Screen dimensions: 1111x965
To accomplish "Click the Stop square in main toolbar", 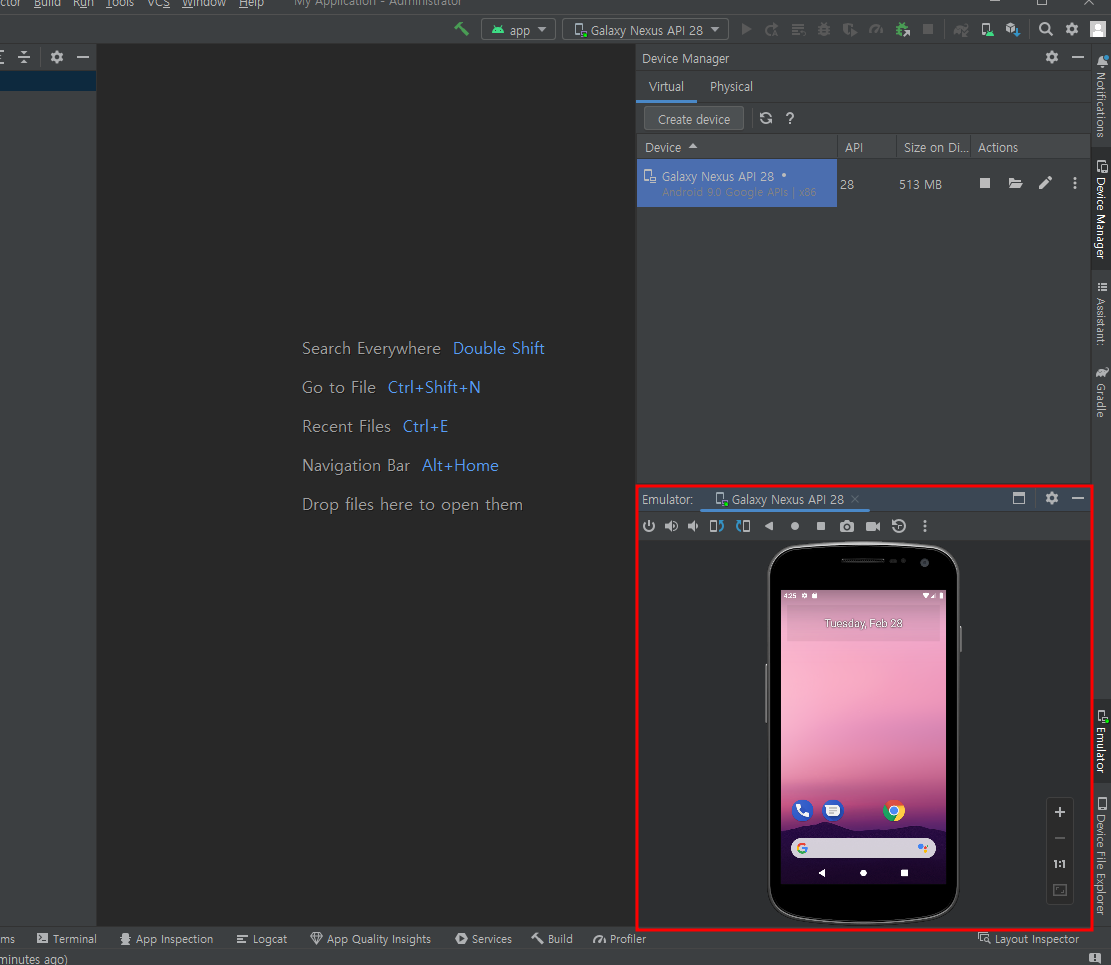I will click(x=928, y=29).
